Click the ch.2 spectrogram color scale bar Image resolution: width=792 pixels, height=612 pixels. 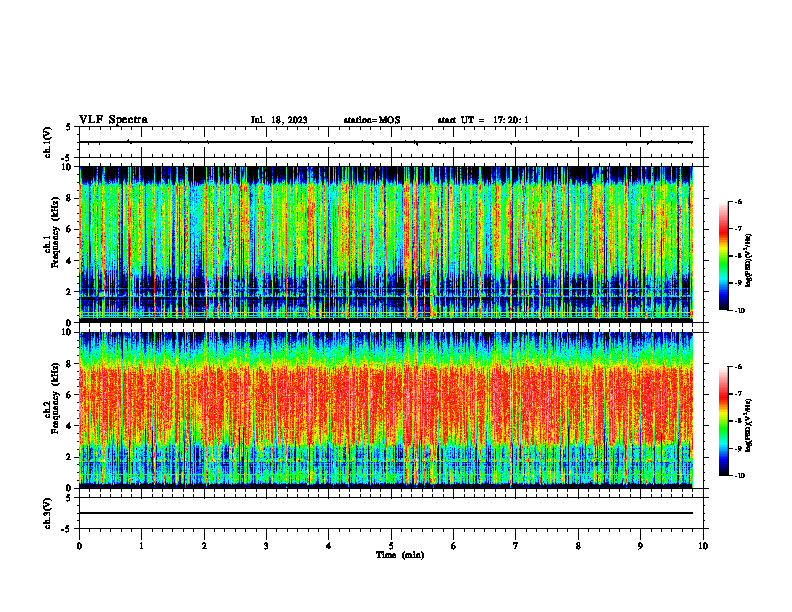pyautogui.click(x=723, y=421)
